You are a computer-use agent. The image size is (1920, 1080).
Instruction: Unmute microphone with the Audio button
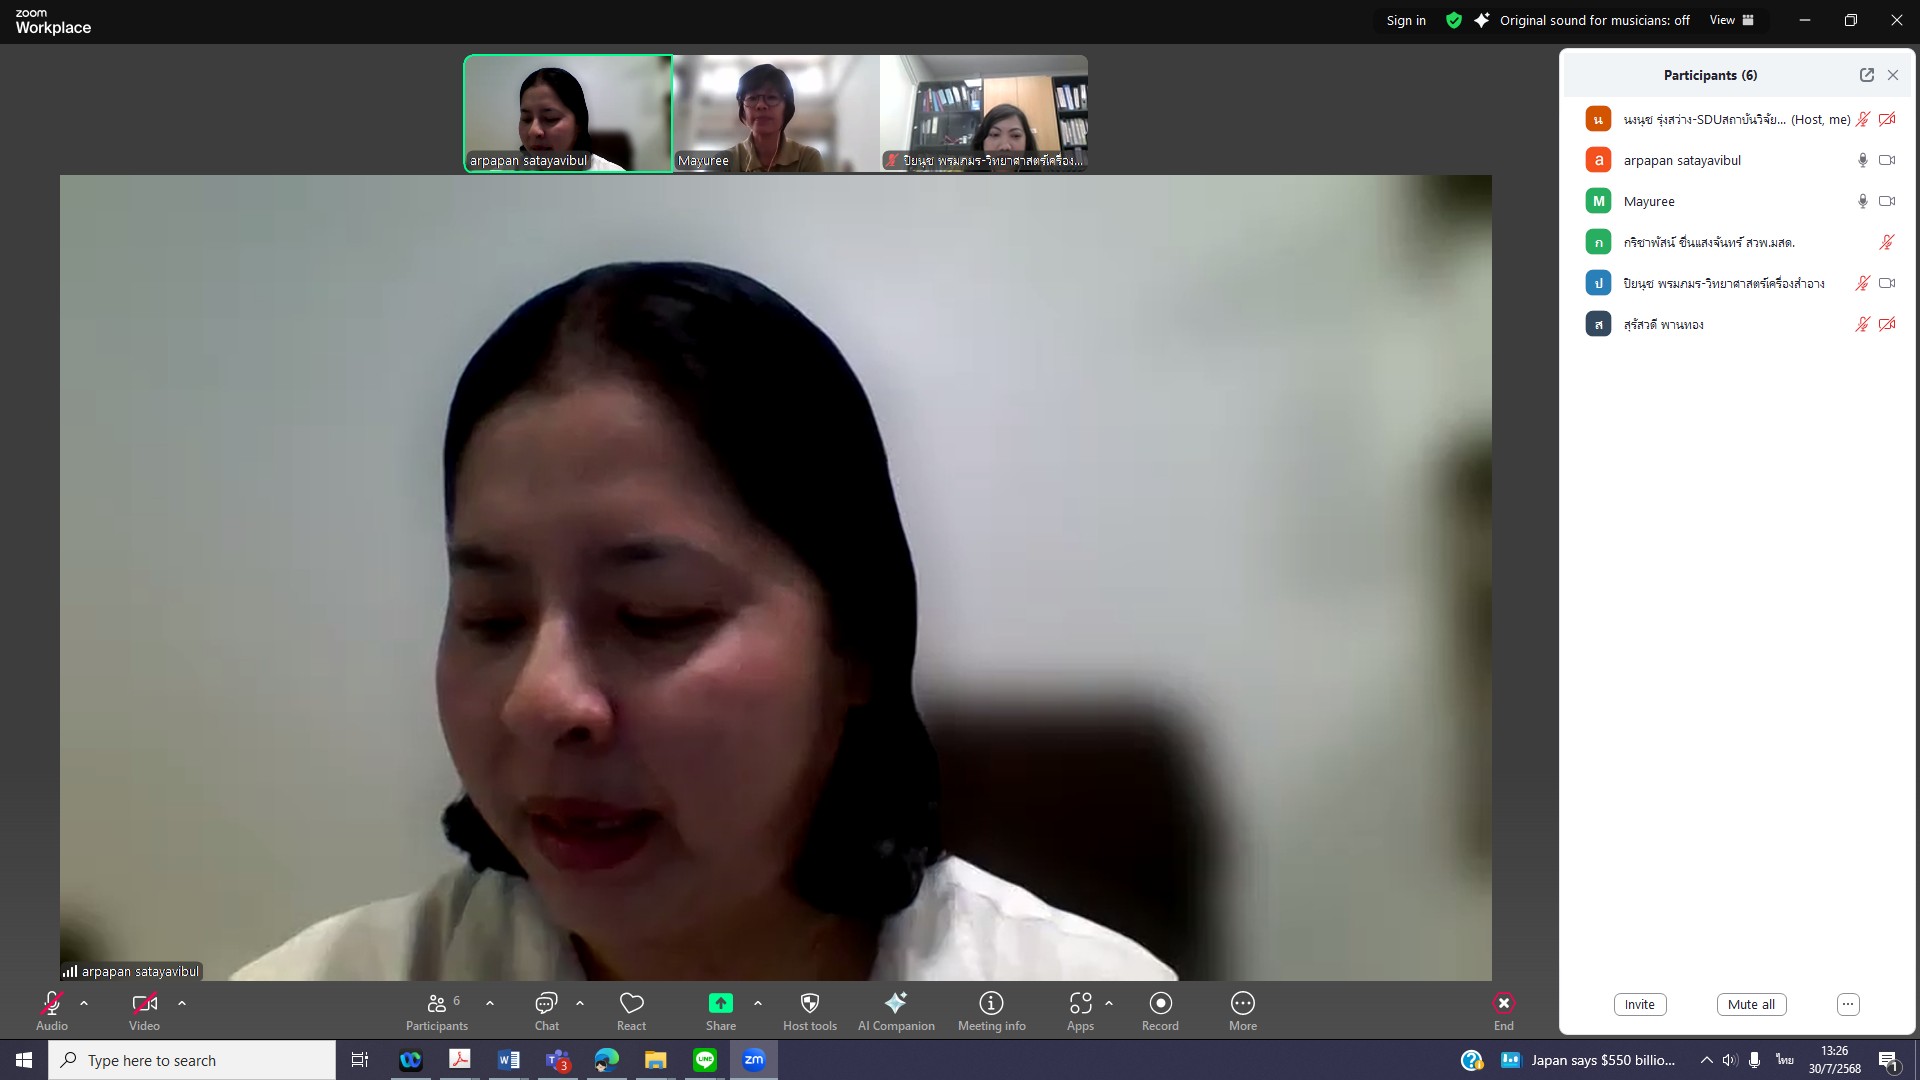[52, 1011]
